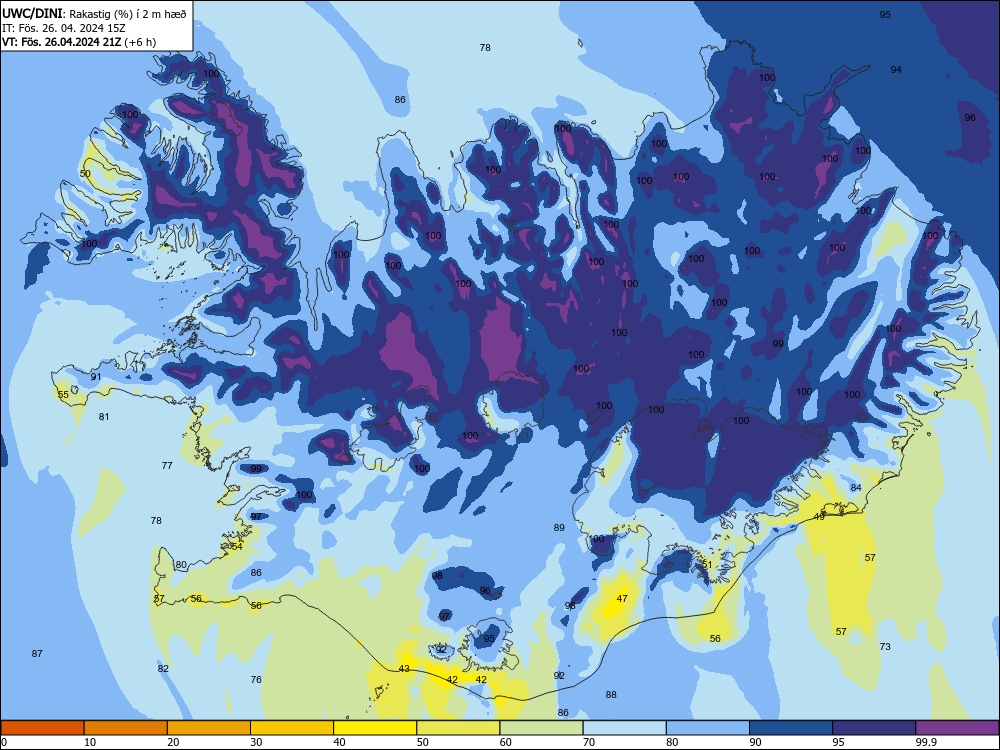This screenshot has width=1000, height=750.
Task: Click the legend label 99.9
Action: click(x=925, y=742)
